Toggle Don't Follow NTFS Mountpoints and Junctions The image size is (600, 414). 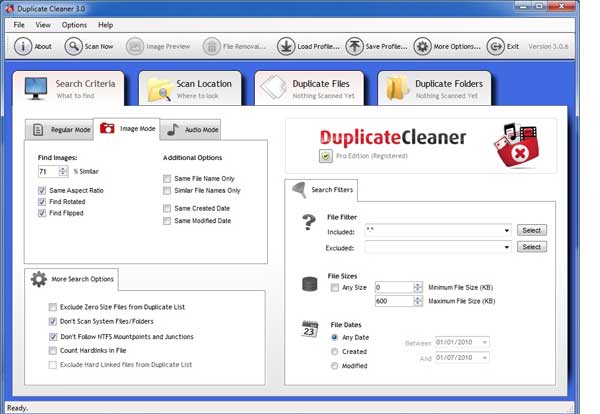tap(53, 337)
